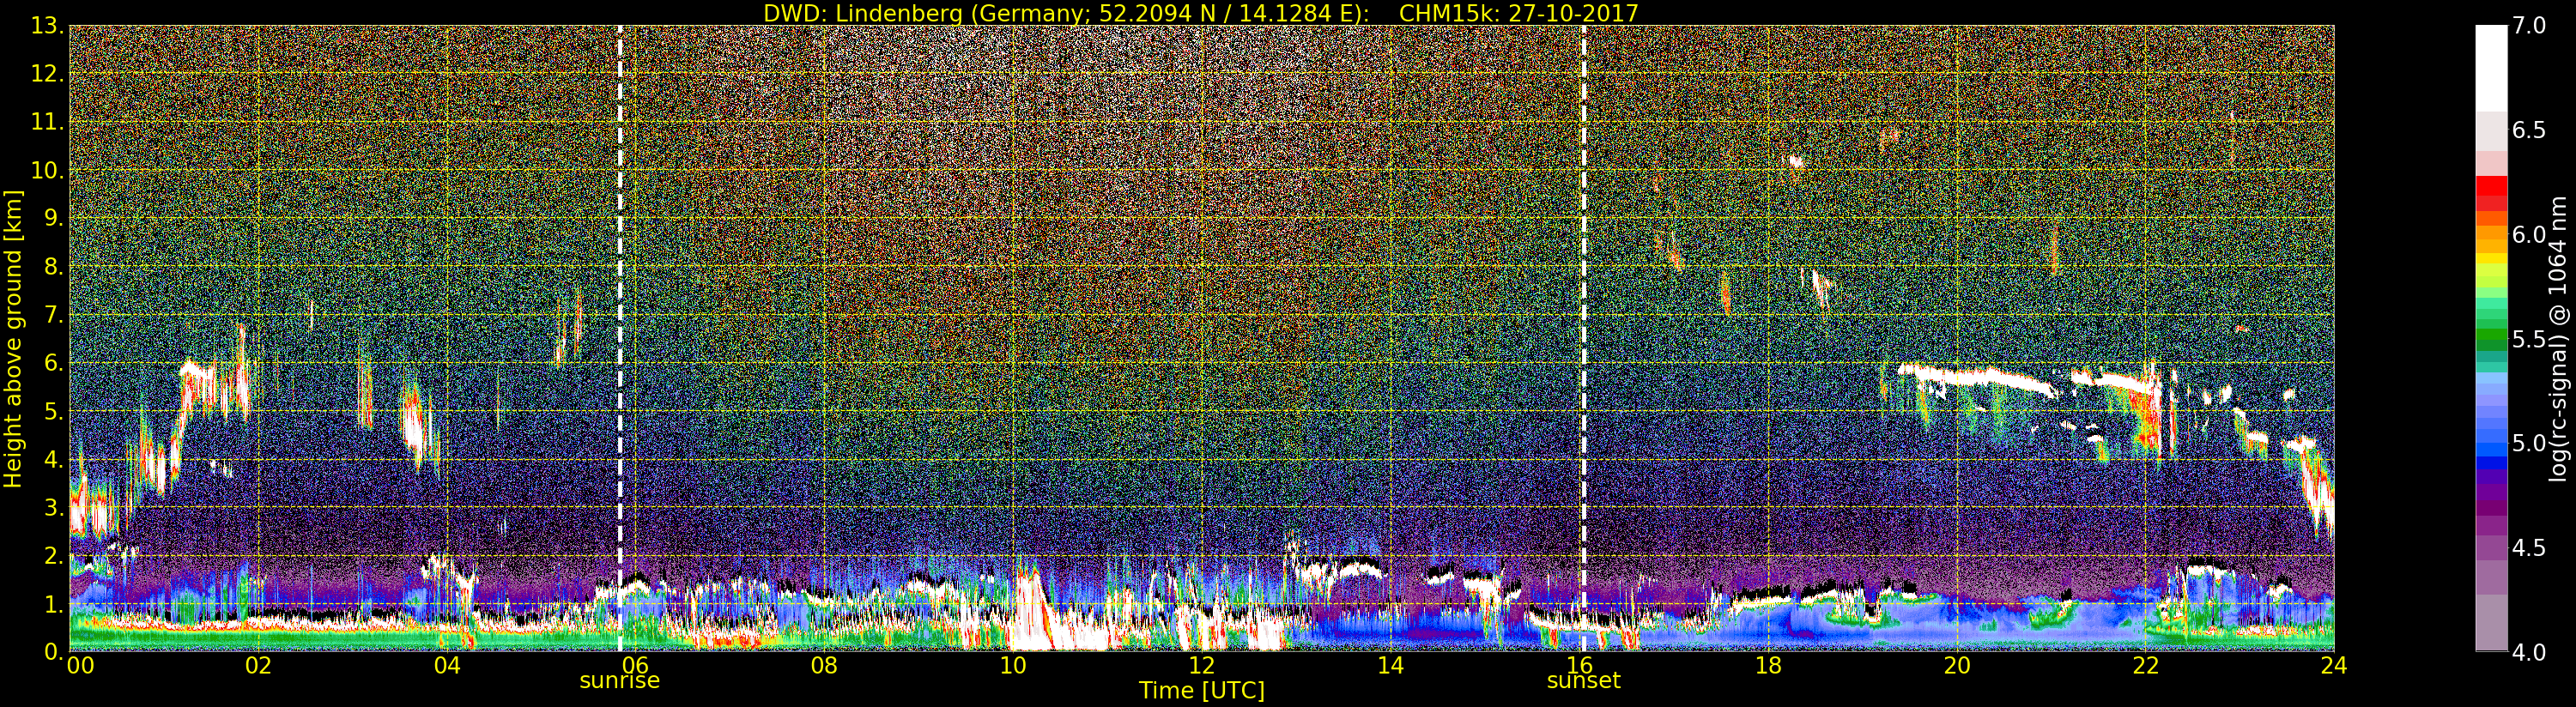Click the '0.' height axis tick label
Viewport: 2576px width, 707px height.
click(53, 651)
